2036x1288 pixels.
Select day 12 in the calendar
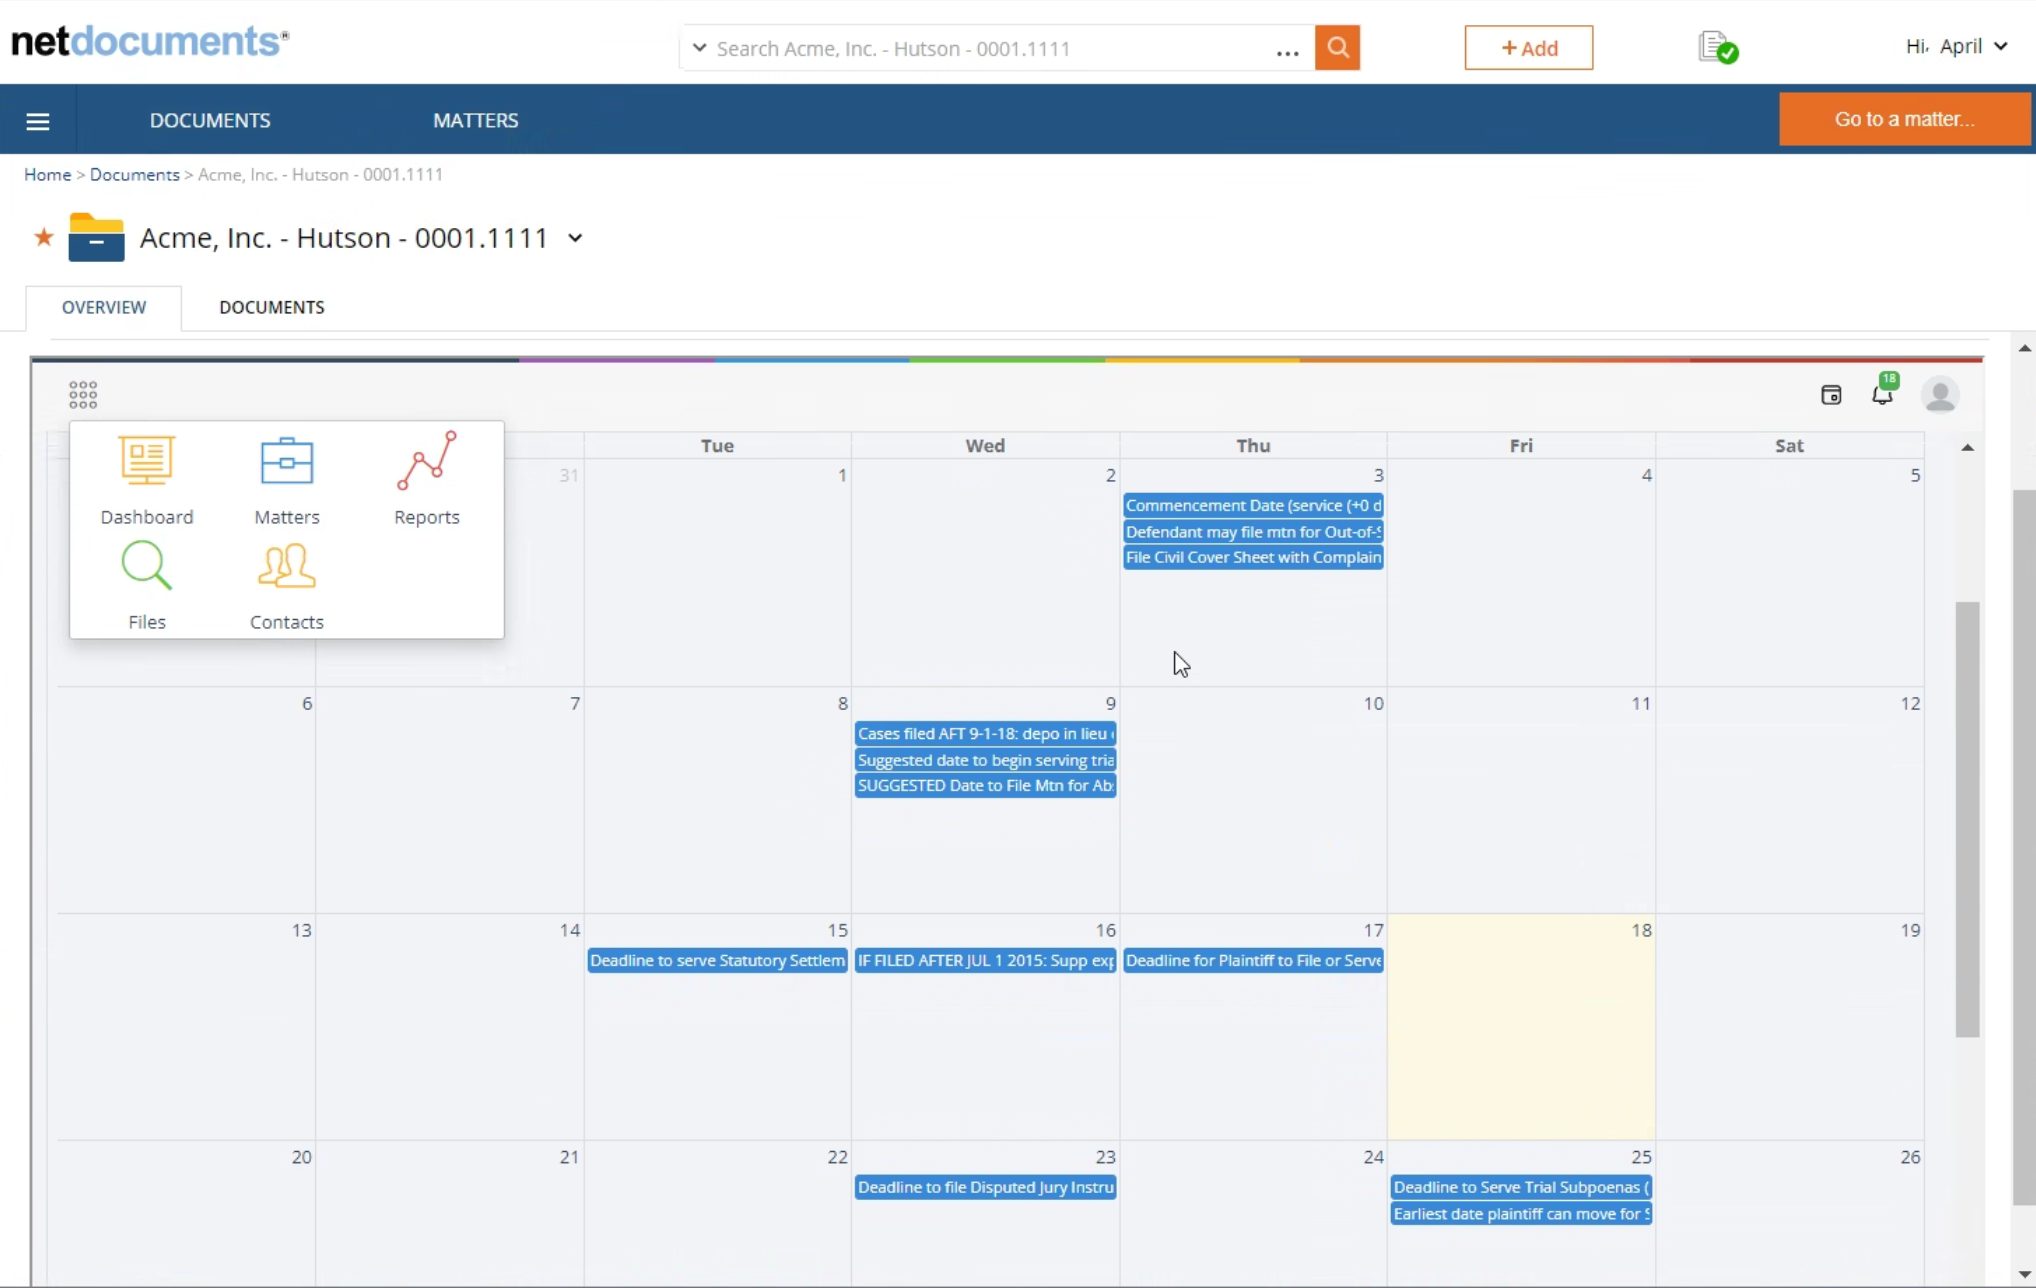tap(1790, 799)
